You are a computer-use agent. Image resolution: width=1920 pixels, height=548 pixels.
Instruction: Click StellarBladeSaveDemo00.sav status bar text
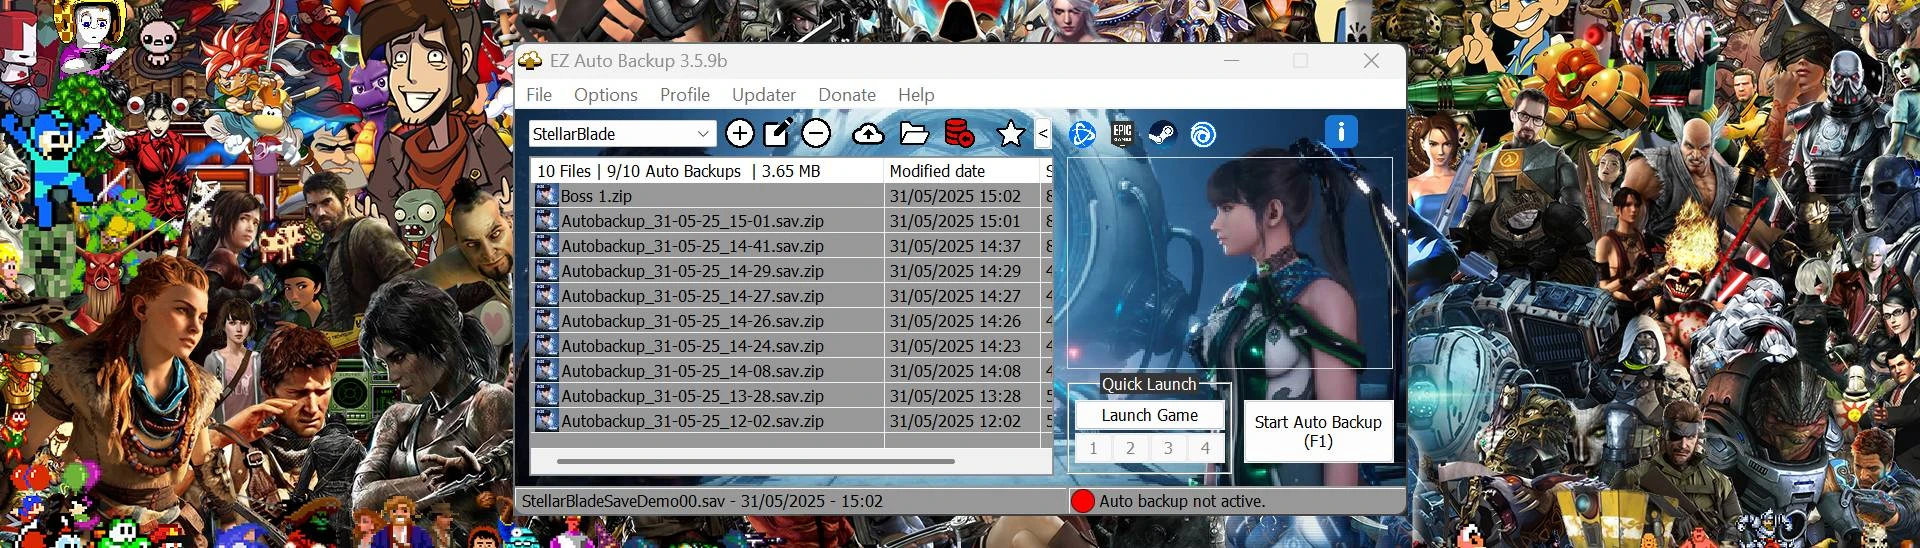pos(702,501)
